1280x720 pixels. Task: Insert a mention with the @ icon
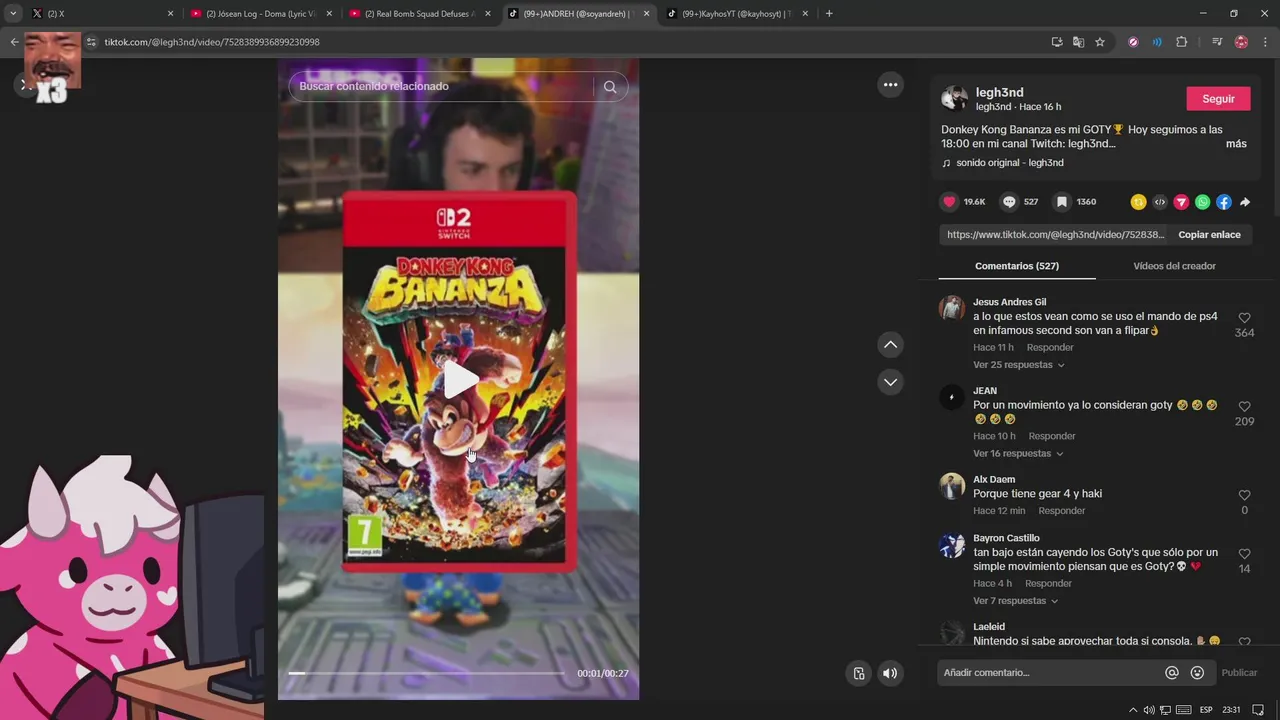pos(1172,673)
